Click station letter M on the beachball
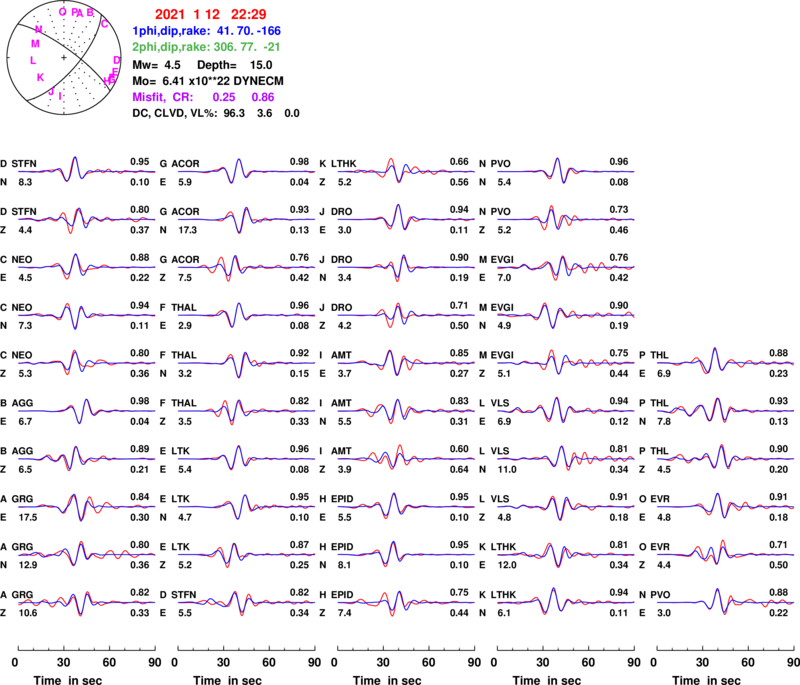Screen dimensions: 800x685 pyautogui.click(x=35, y=44)
